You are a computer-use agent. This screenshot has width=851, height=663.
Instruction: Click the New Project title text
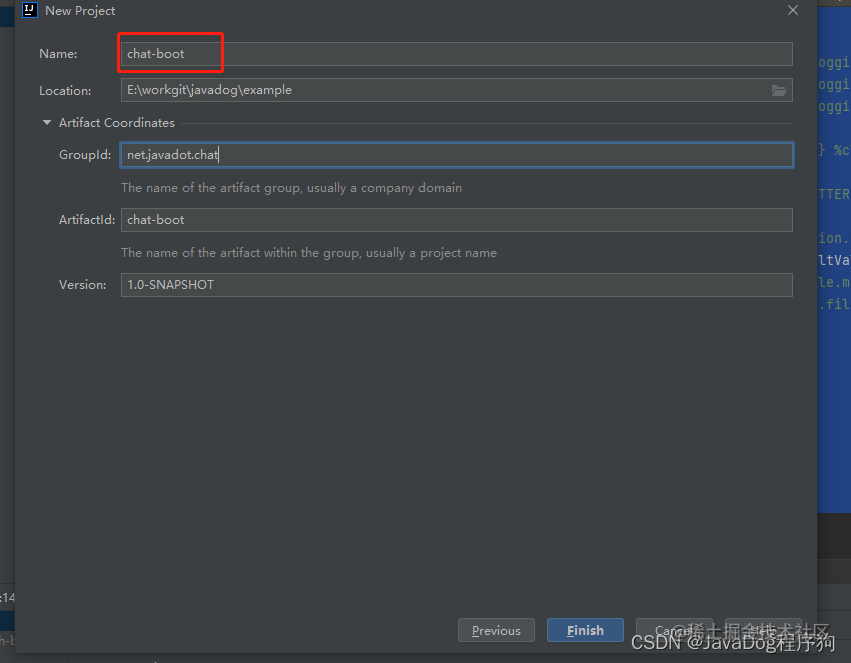[x=80, y=11]
